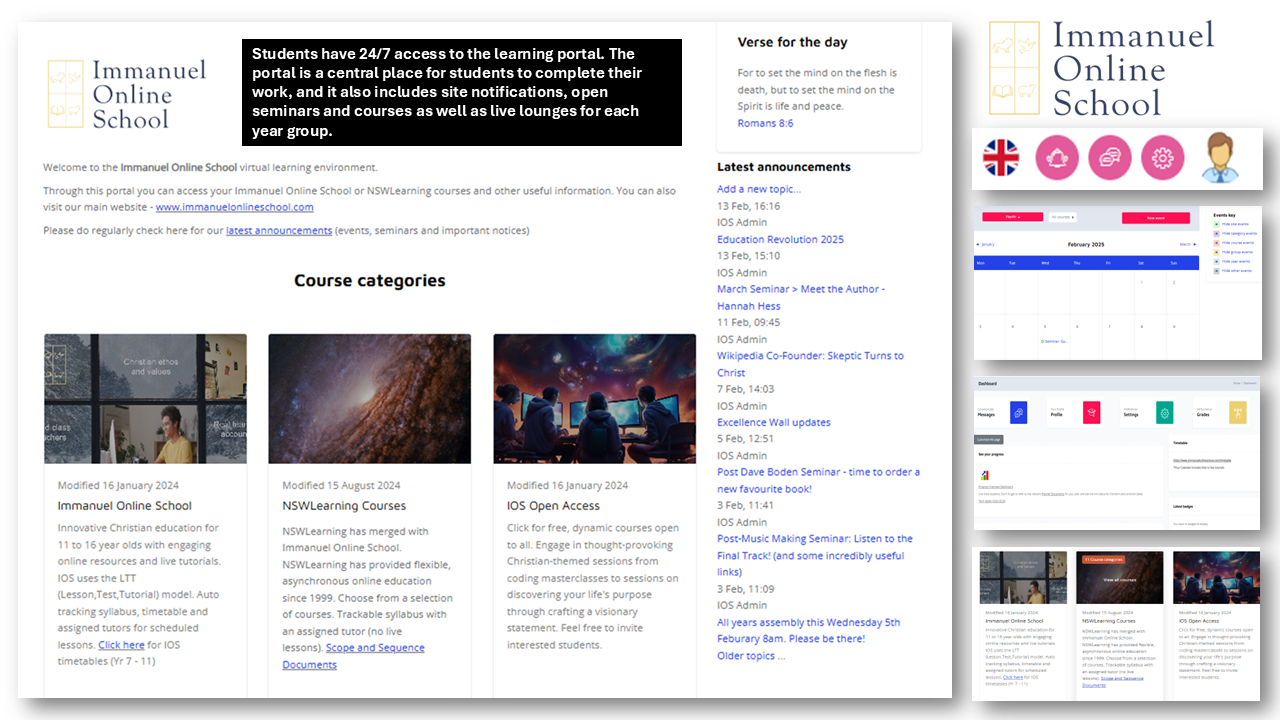Click the Events key heading

point(1224,215)
